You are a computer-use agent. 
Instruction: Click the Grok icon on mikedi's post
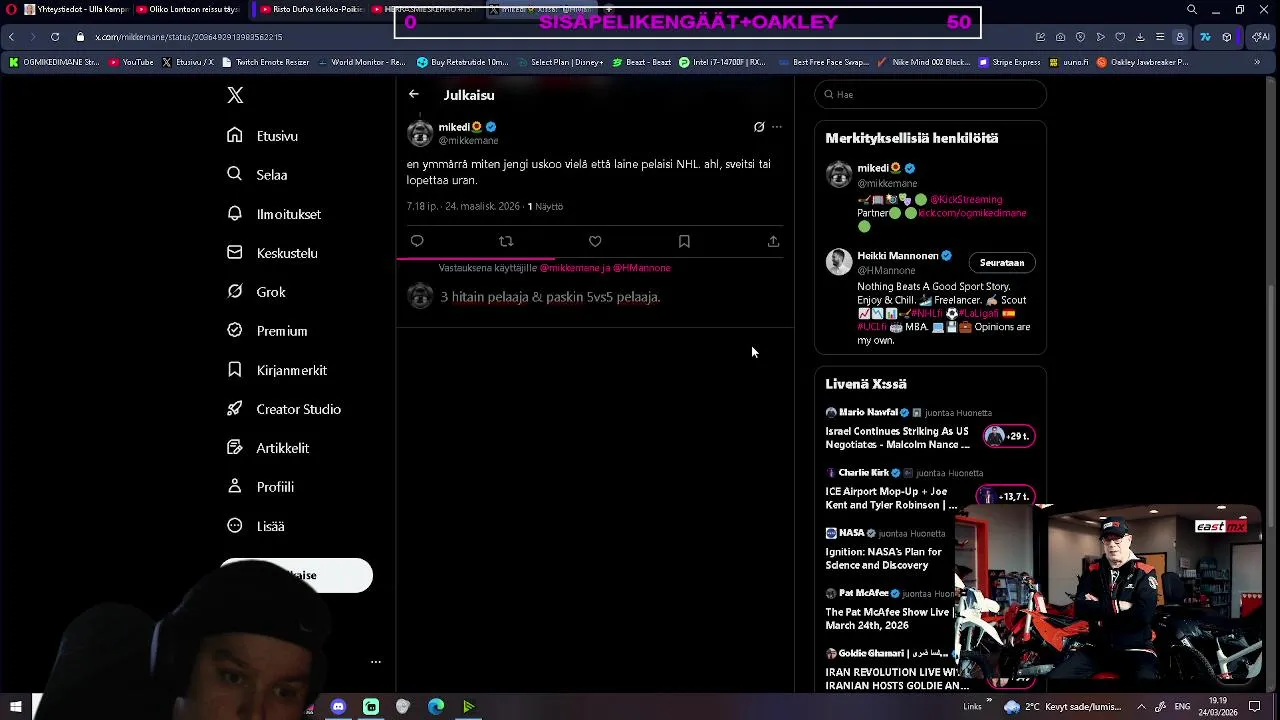click(x=759, y=127)
